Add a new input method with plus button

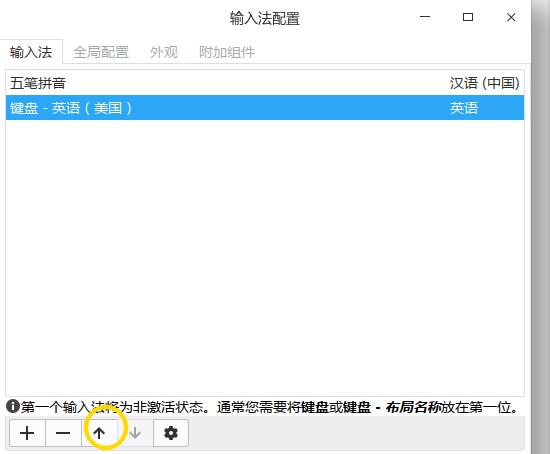point(27,433)
